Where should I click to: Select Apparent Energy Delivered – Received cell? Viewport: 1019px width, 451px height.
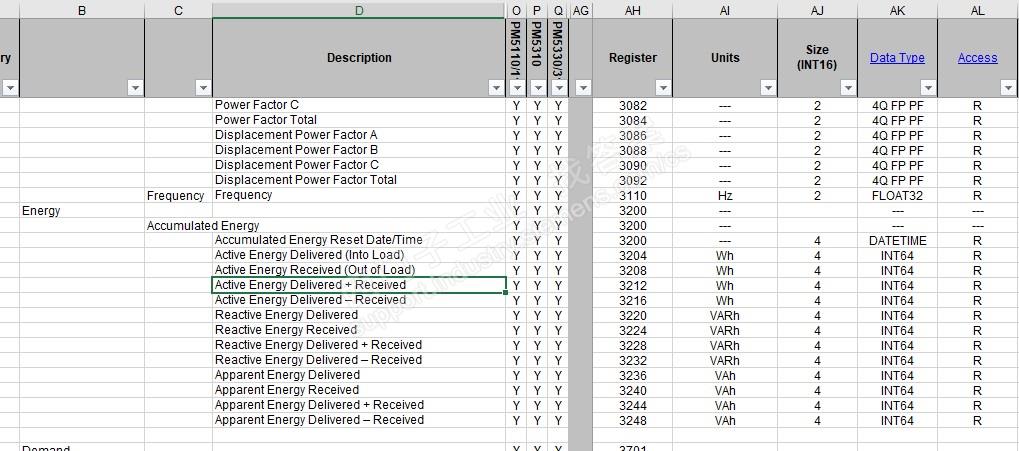[359, 420]
